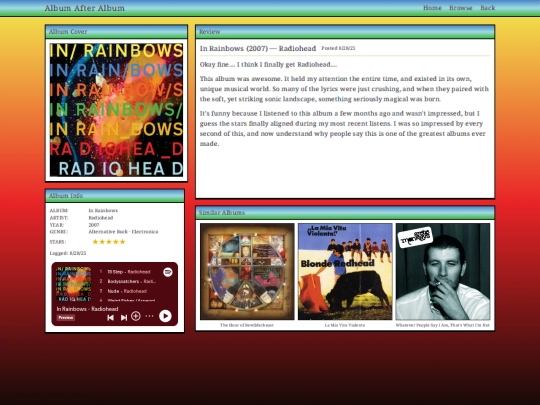
Task: Click genre 'Alternative Rock · Electronica'
Action: click(123, 231)
